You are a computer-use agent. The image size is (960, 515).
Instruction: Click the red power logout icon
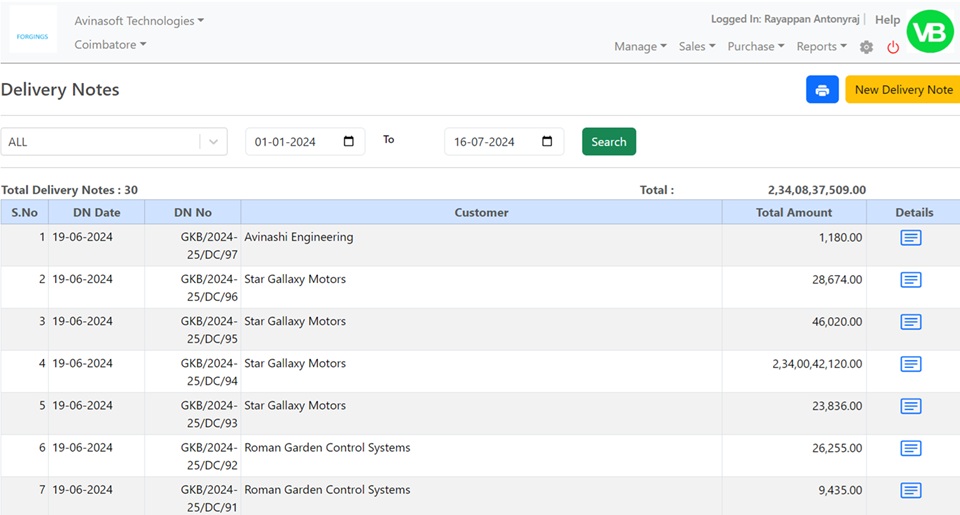click(893, 47)
